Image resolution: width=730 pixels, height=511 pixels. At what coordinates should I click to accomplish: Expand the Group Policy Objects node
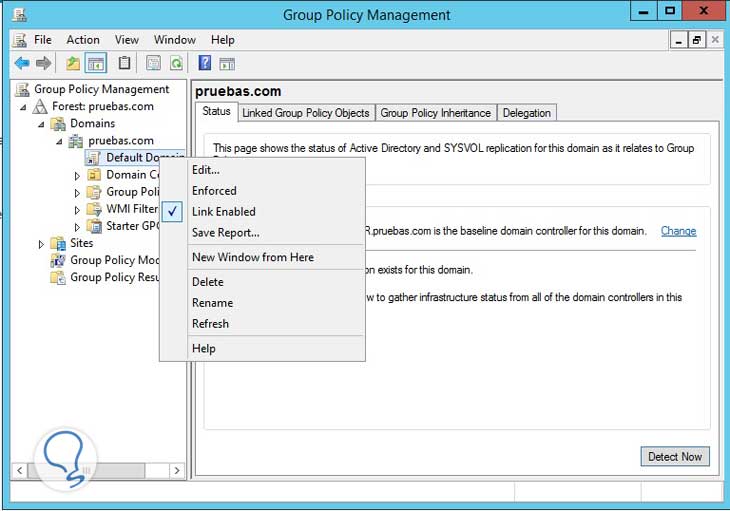coord(77,193)
